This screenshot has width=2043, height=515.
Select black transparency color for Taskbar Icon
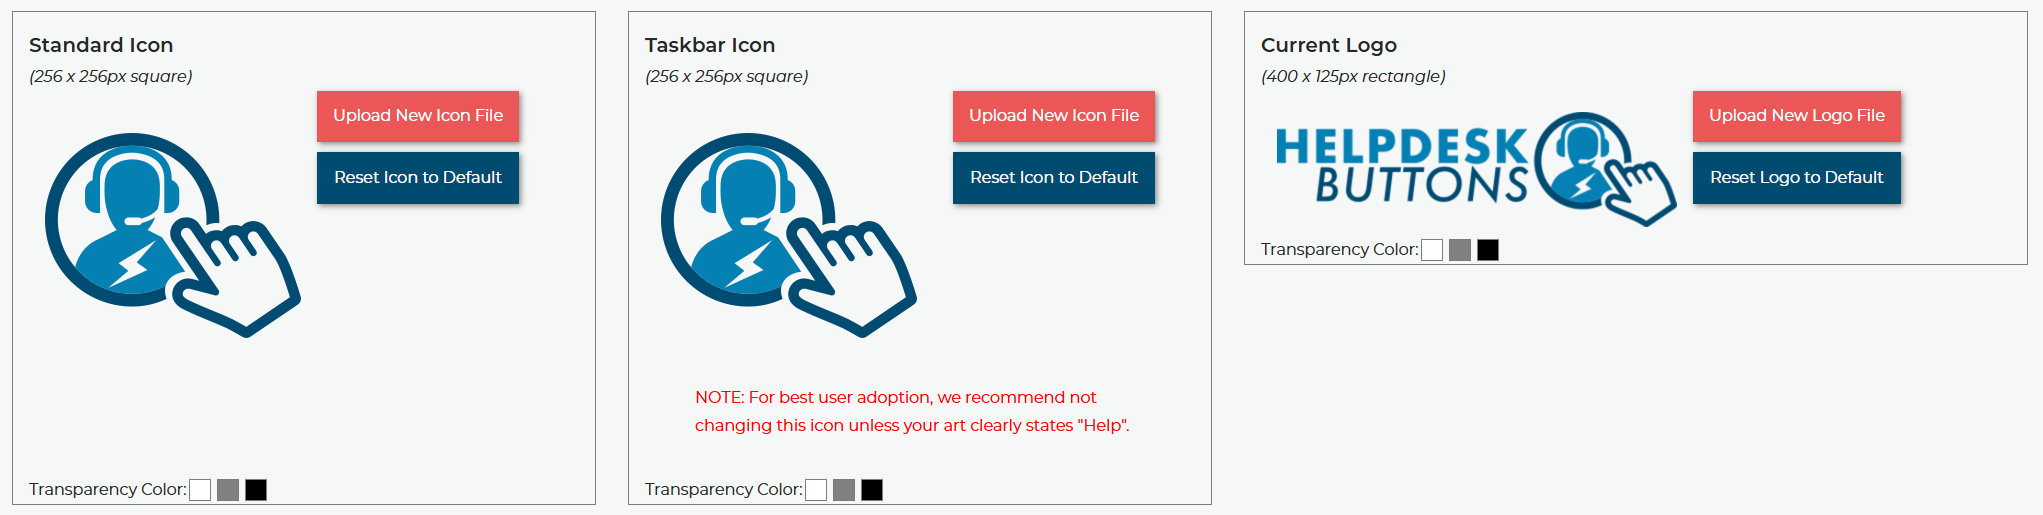pos(872,490)
